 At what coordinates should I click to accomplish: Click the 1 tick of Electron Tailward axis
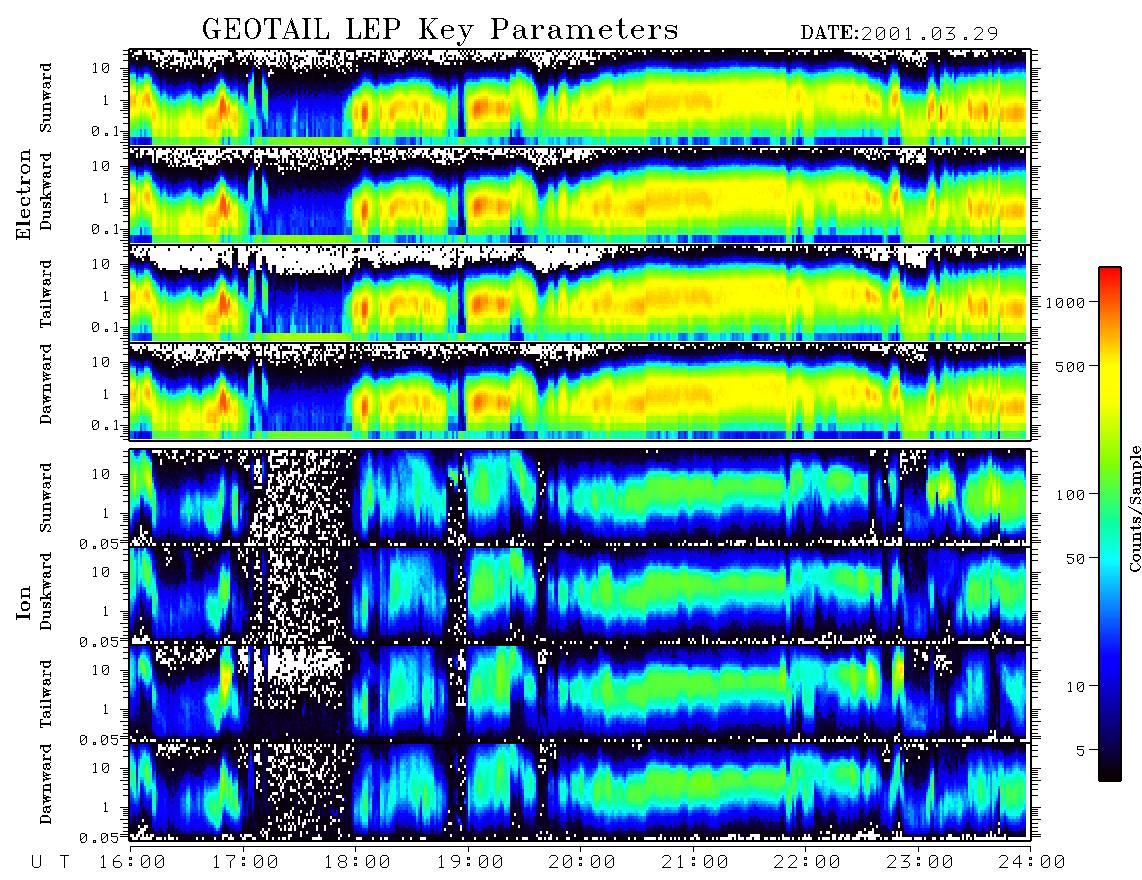click(x=106, y=296)
